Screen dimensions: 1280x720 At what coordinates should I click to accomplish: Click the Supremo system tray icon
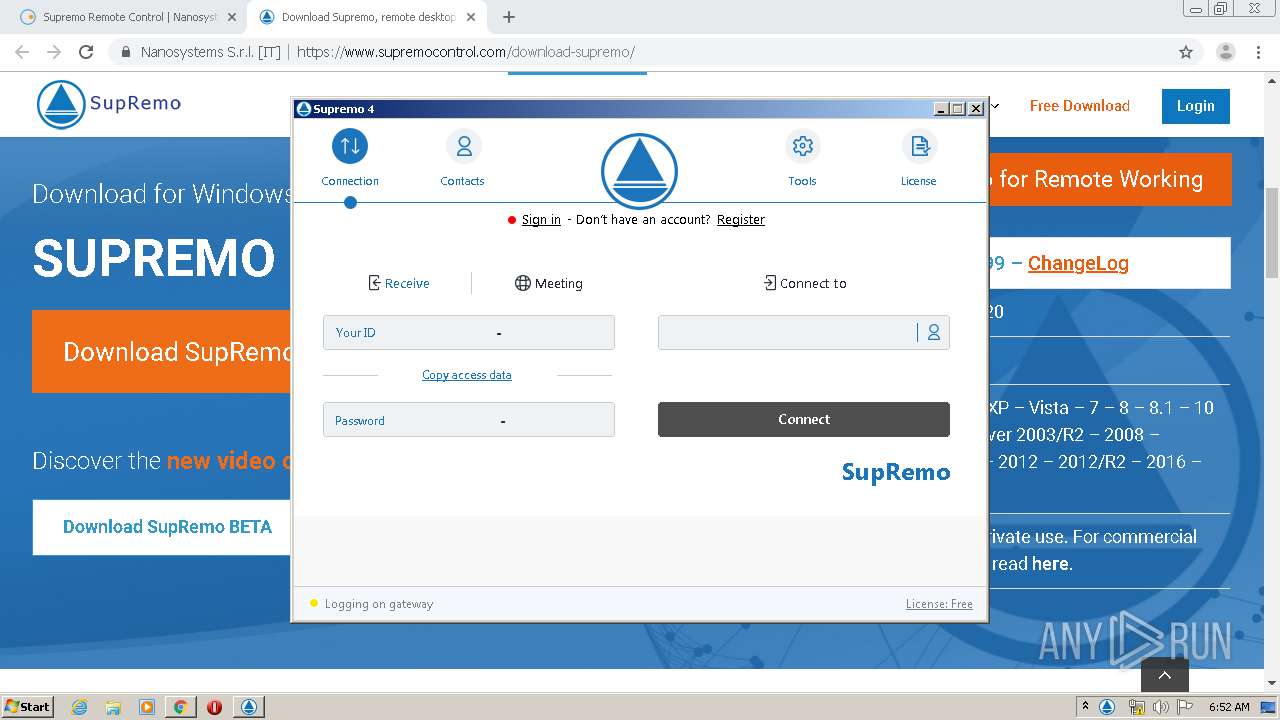click(x=1107, y=707)
